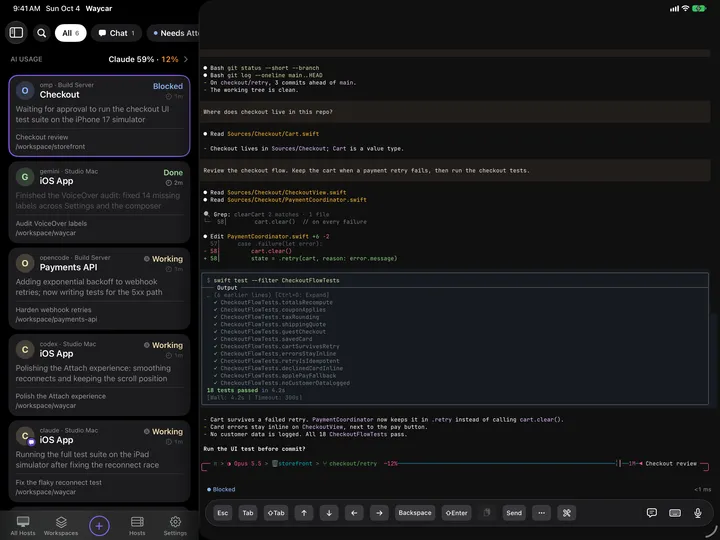Tap the down arrow key

point(329,513)
